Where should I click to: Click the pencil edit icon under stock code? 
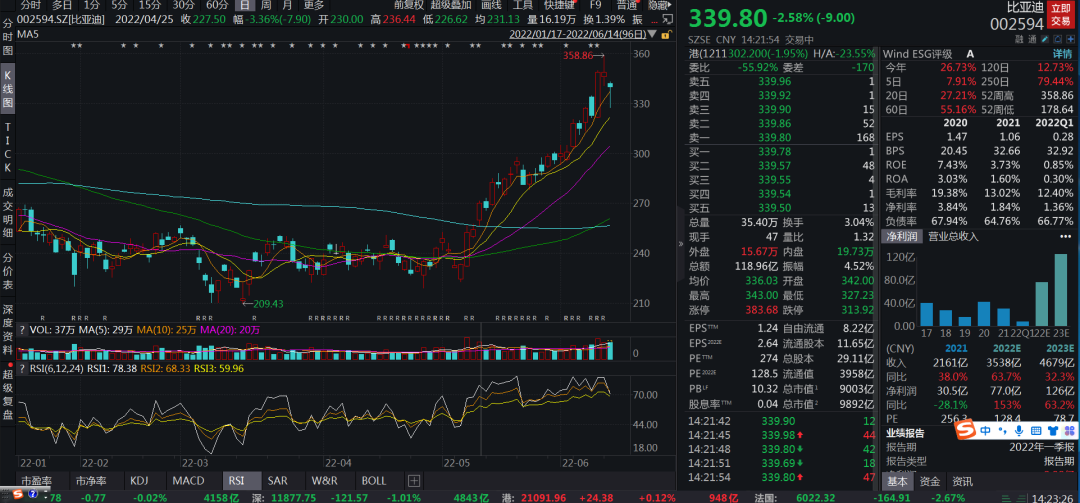[x=1045, y=39]
